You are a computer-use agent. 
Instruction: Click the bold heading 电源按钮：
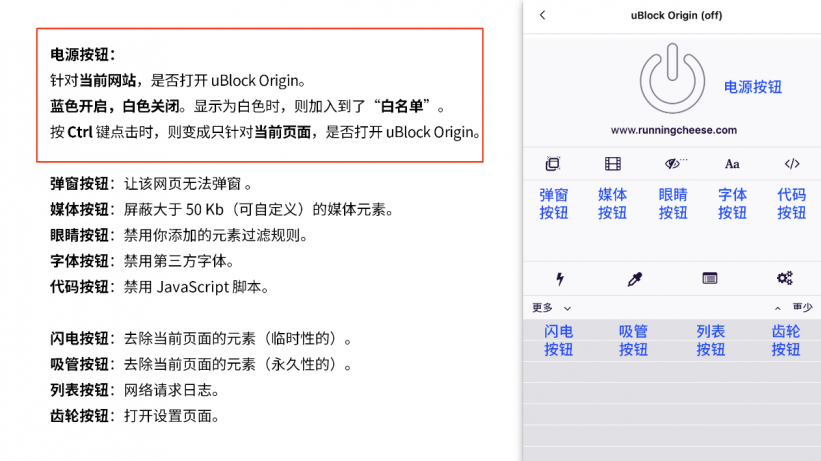pyautogui.click(x=83, y=54)
